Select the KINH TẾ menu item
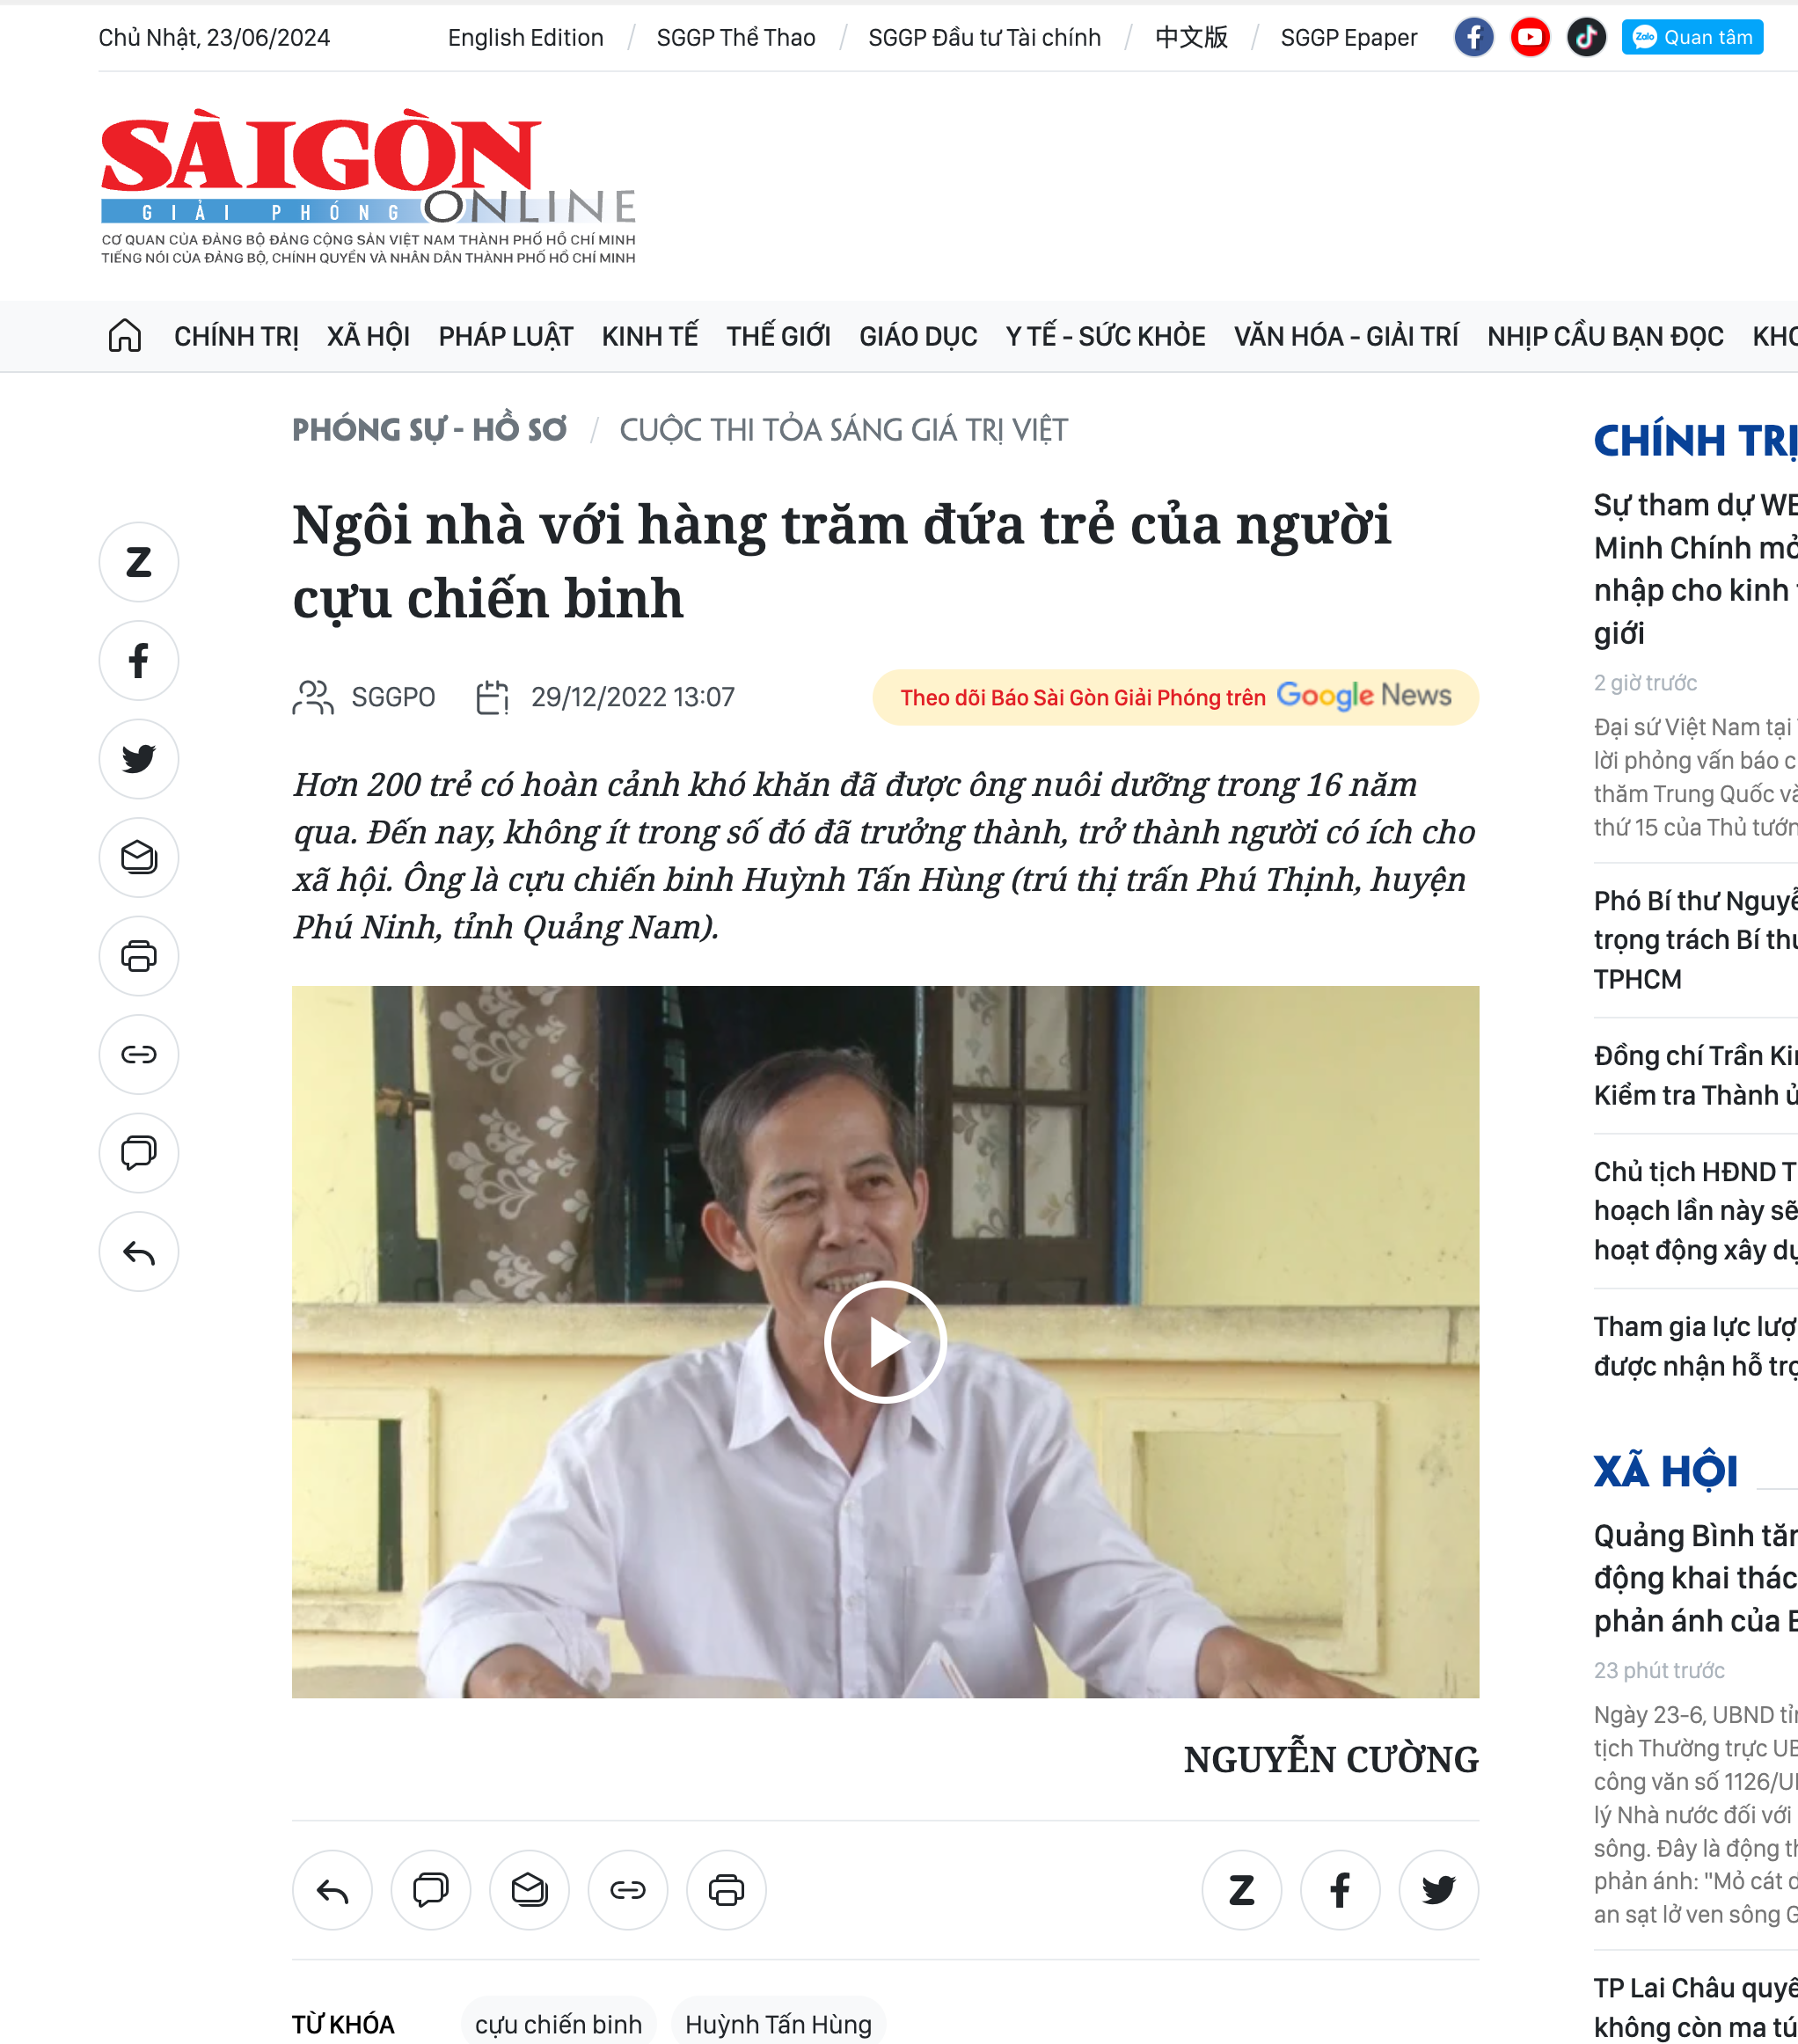The image size is (1798, 2044). pyautogui.click(x=650, y=336)
